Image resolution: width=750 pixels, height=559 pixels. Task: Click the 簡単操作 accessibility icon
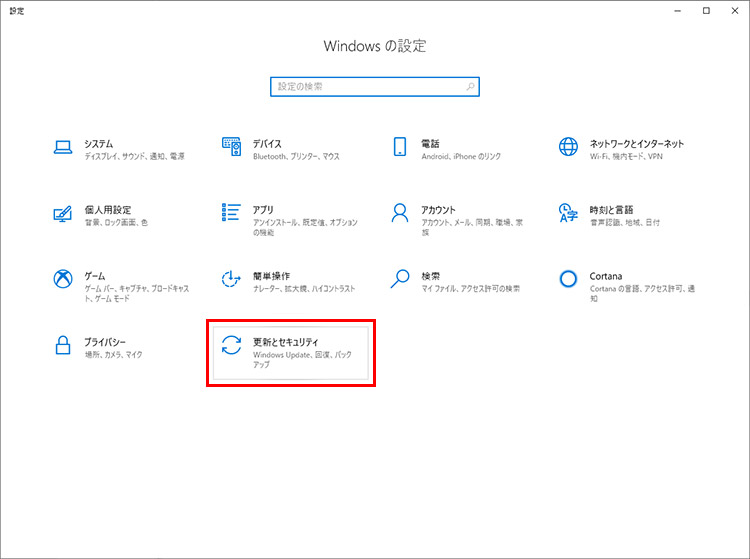point(232,279)
